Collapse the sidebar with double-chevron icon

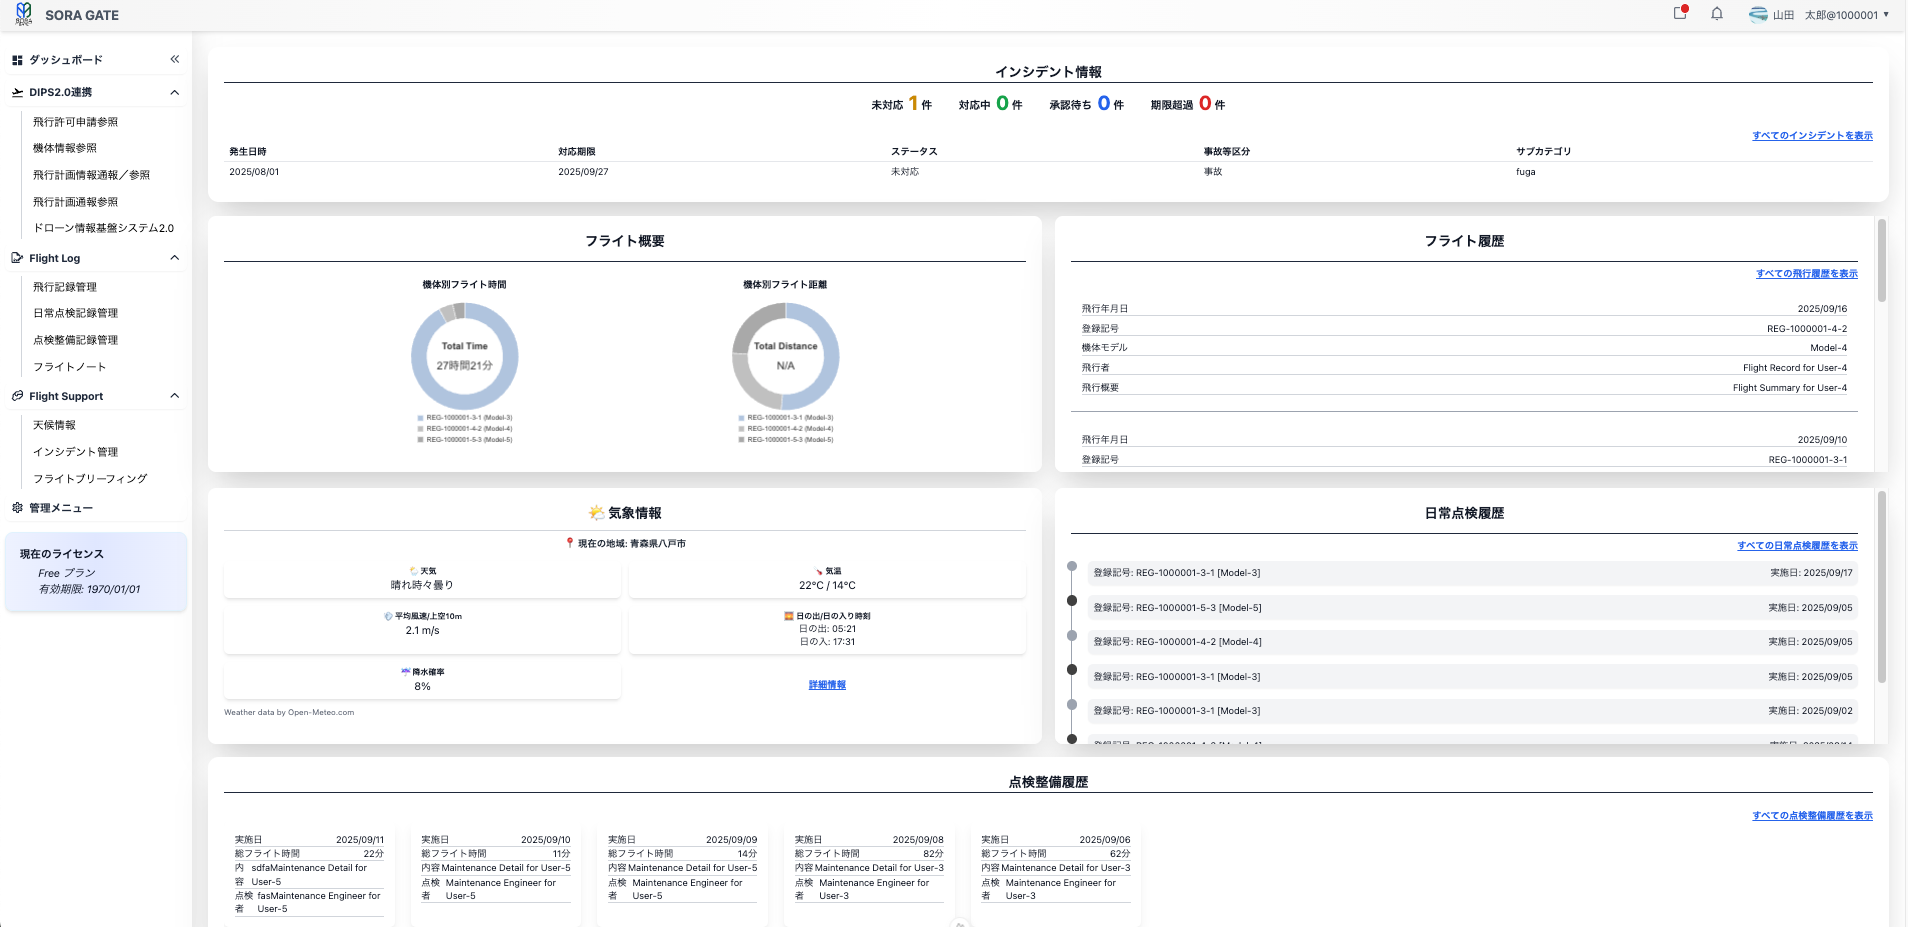coord(175,59)
